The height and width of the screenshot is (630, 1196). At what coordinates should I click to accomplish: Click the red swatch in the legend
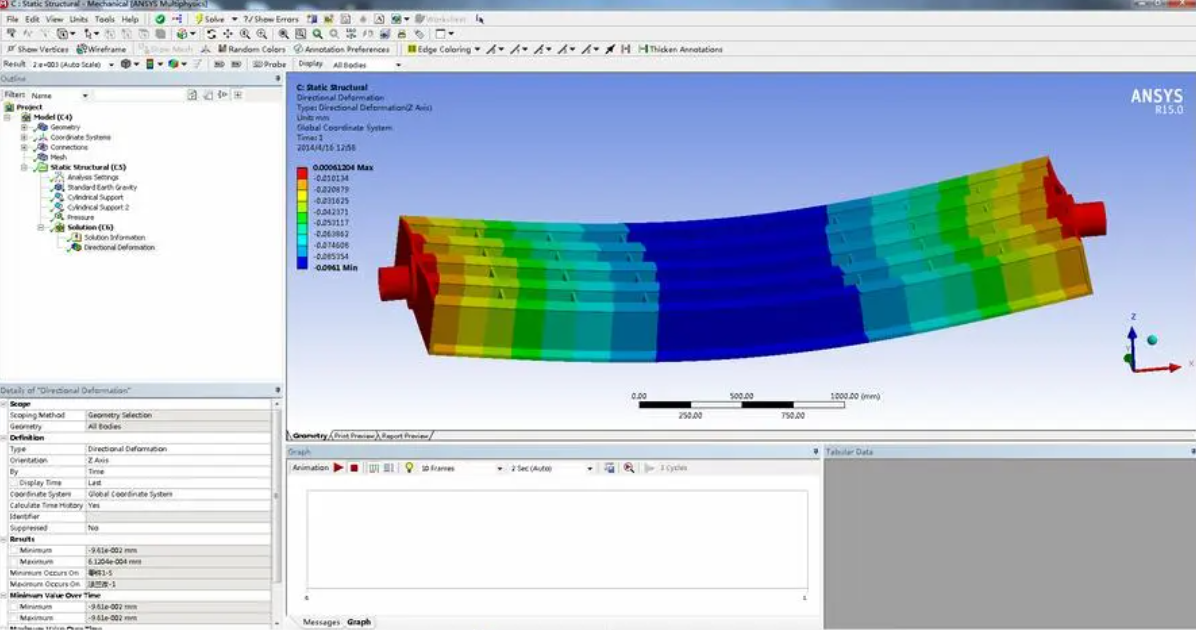[x=302, y=173]
